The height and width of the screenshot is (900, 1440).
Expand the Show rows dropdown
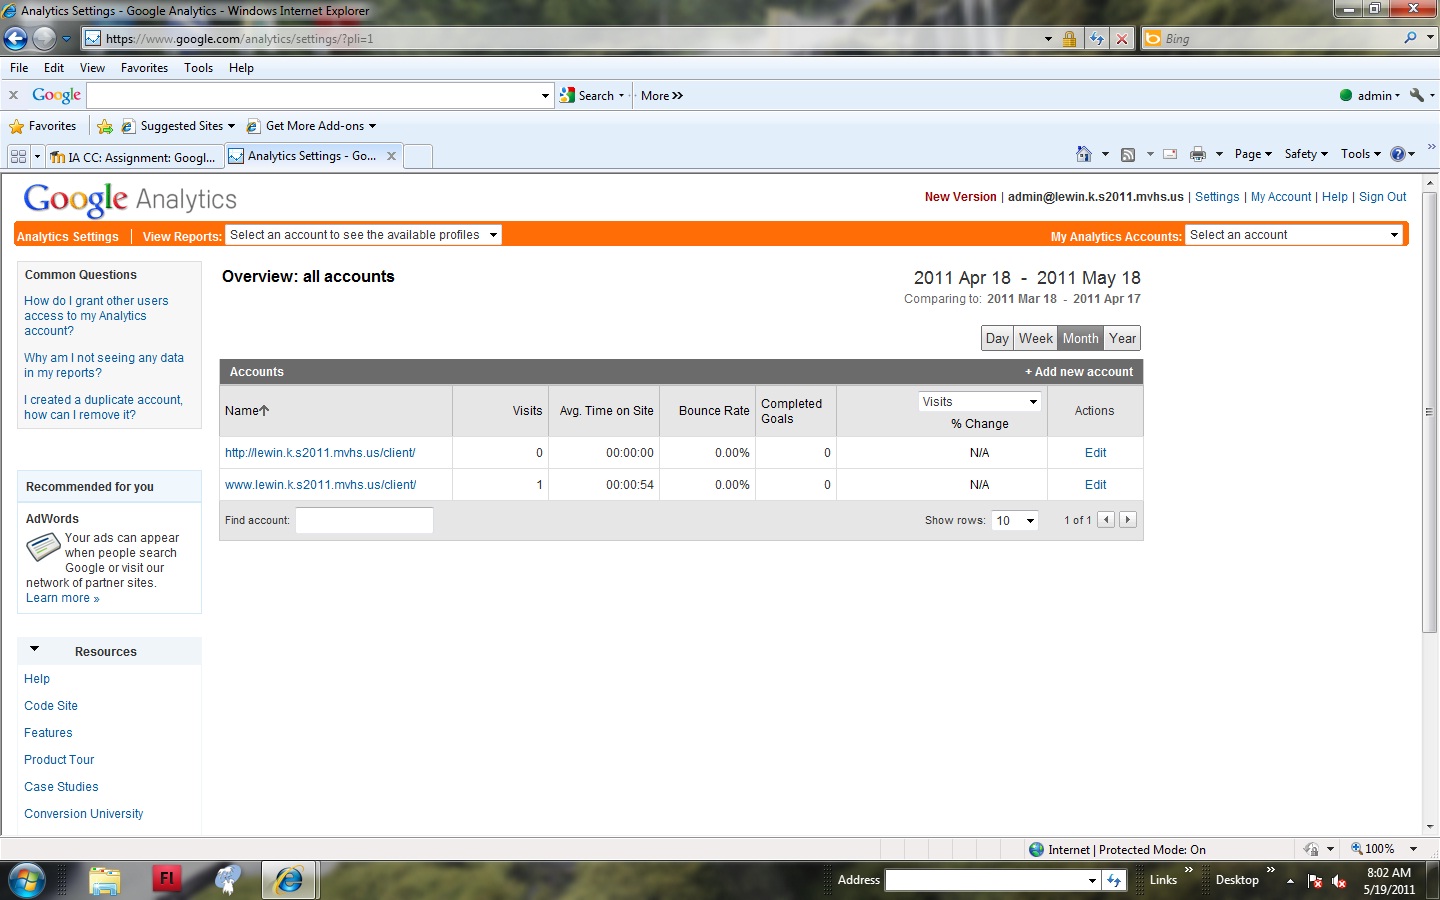pyautogui.click(x=1015, y=520)
